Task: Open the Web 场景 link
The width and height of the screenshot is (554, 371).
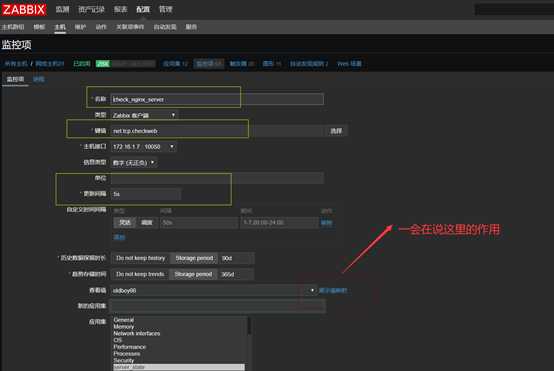Action: pyautogui.click(x=349, y=64)
